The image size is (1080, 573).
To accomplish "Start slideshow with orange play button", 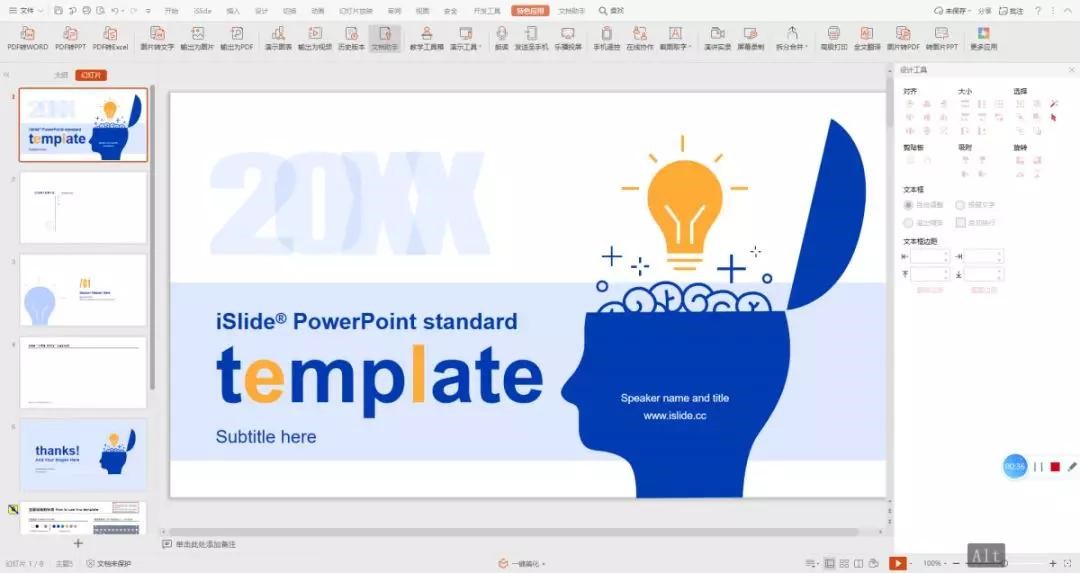I will (897, 563).
